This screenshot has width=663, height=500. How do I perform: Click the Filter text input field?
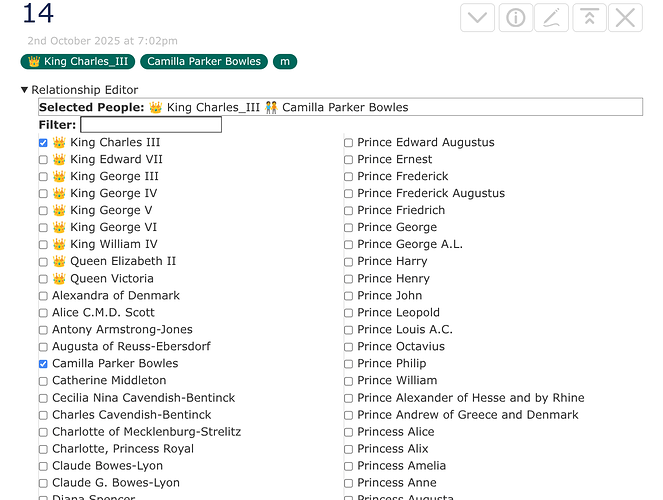[150, 125]
